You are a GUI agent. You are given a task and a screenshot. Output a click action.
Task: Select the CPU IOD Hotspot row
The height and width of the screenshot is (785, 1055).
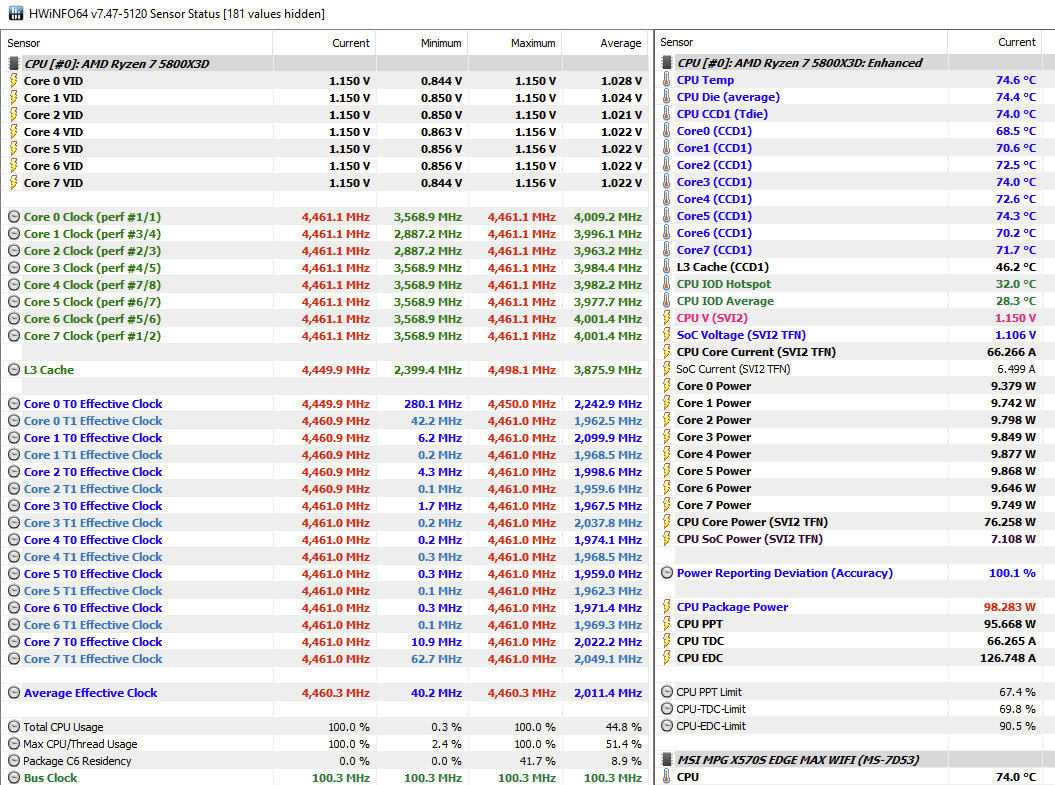854,284
